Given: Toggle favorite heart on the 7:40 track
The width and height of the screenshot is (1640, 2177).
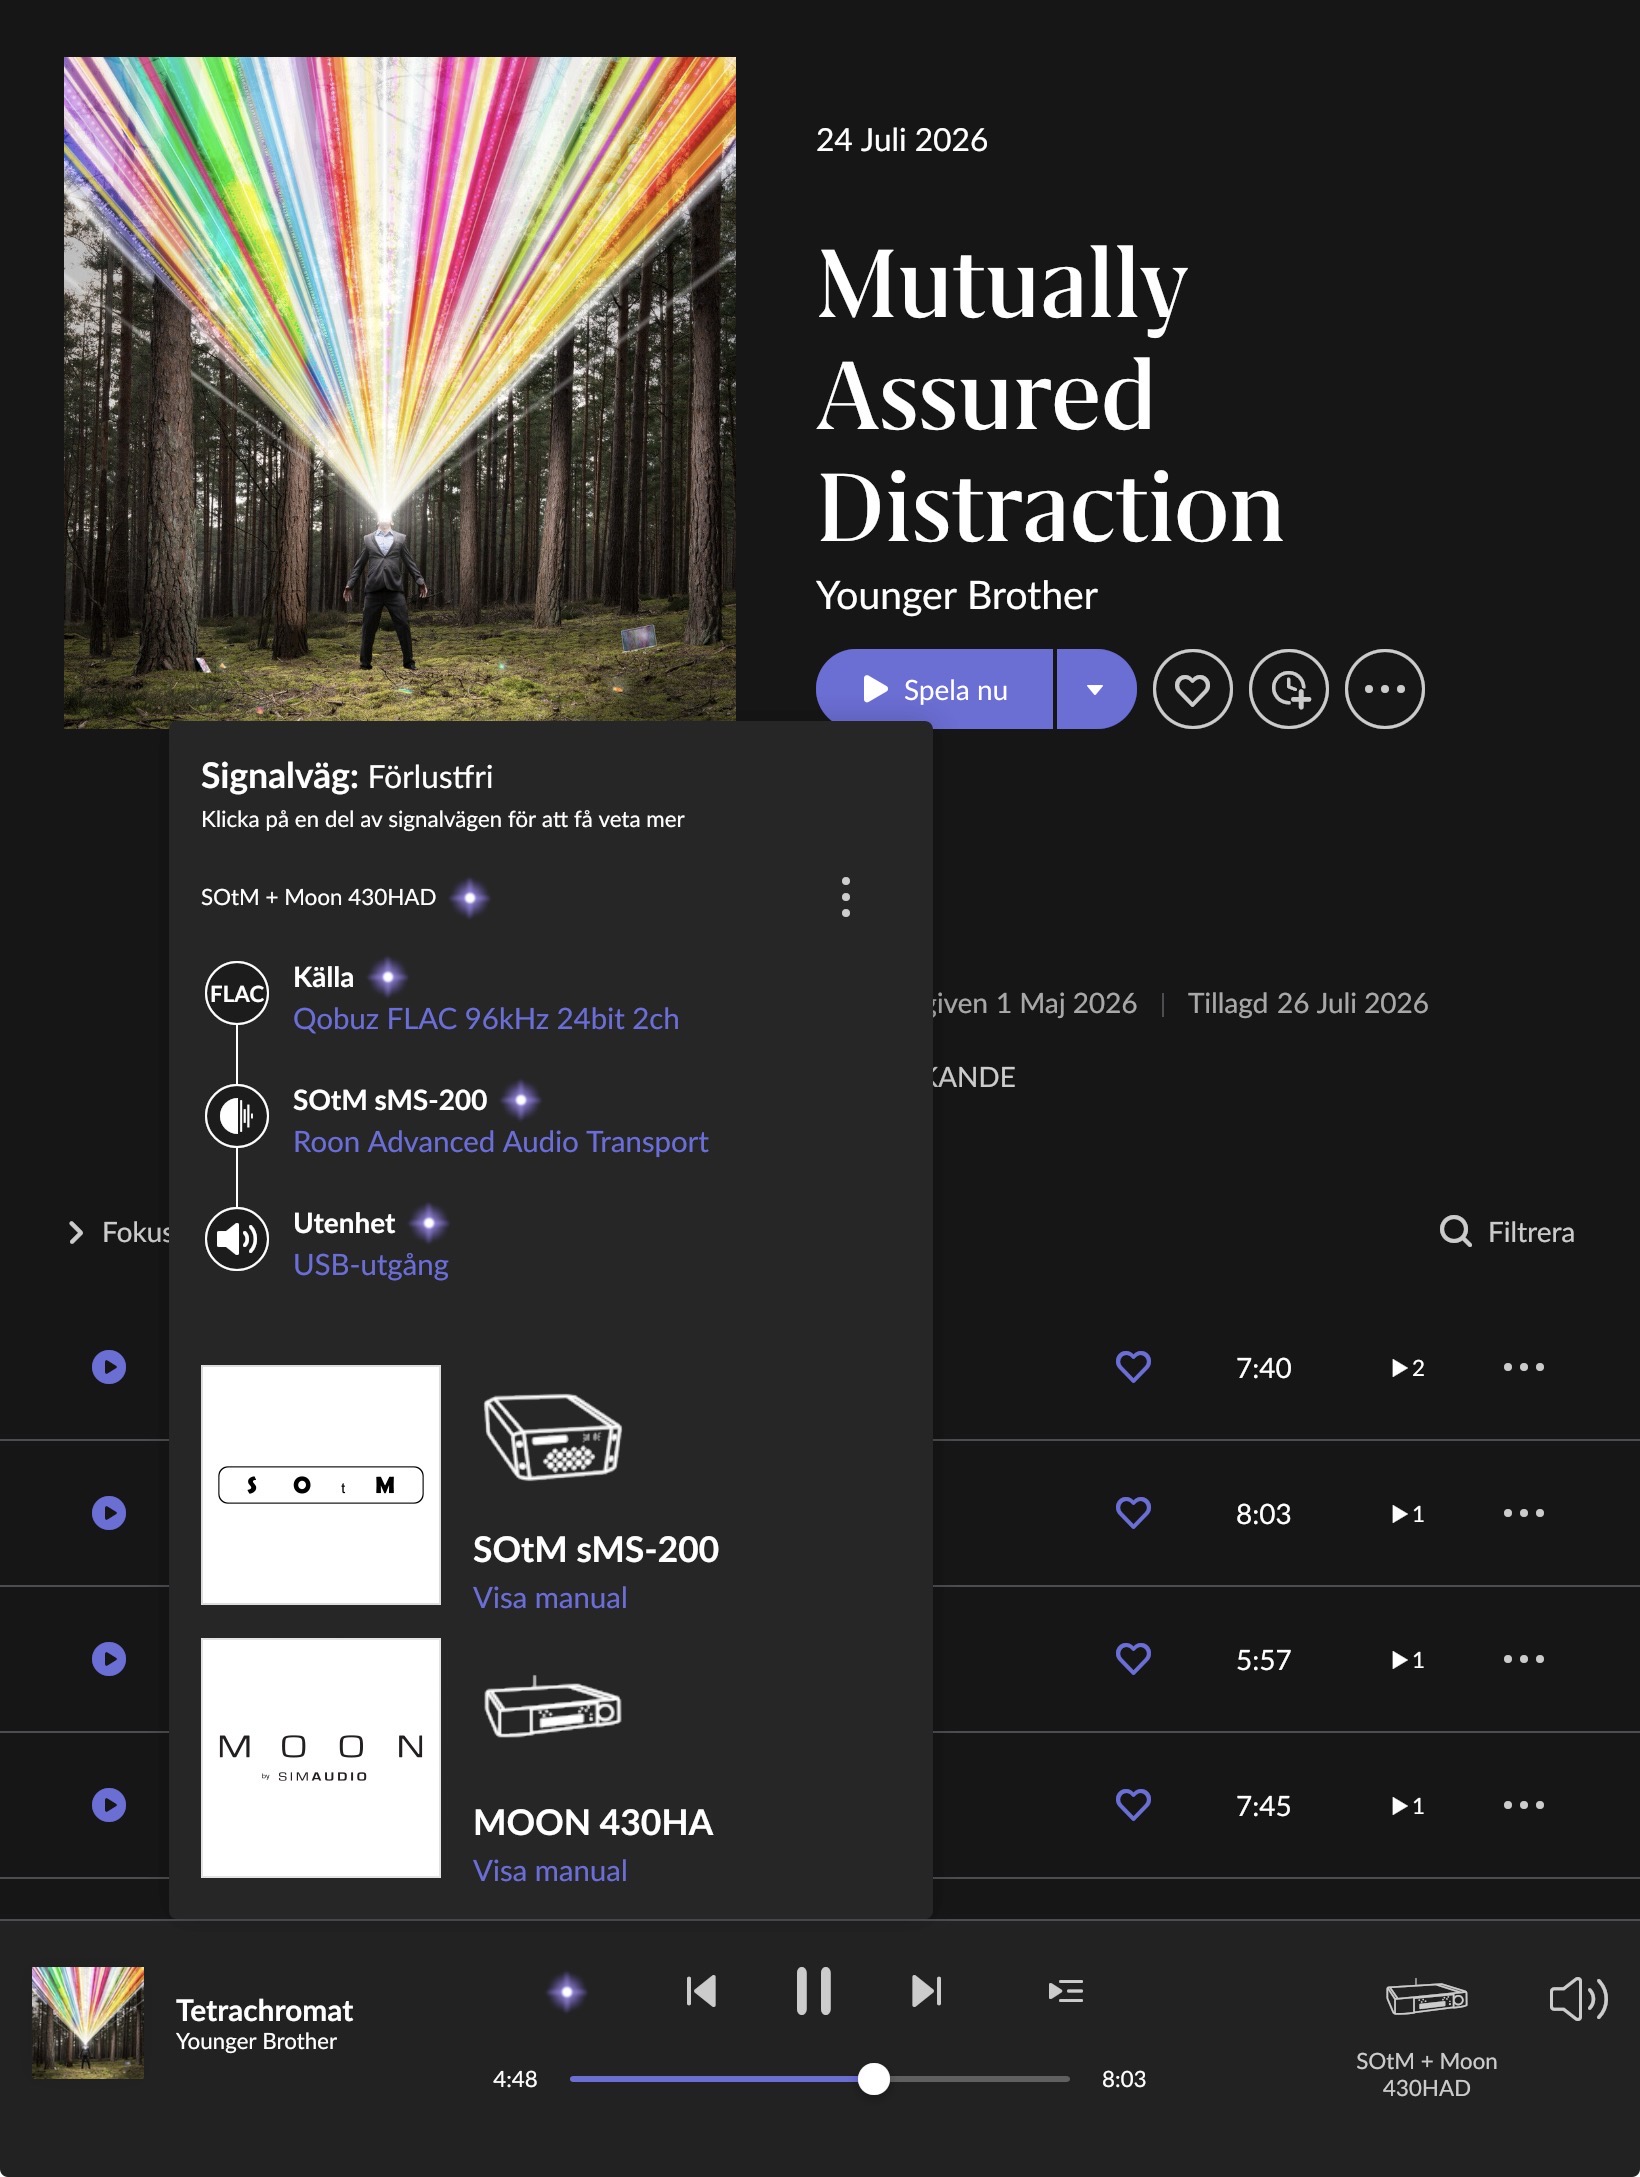Looking at the screenshot, I should point(1133,1367).
